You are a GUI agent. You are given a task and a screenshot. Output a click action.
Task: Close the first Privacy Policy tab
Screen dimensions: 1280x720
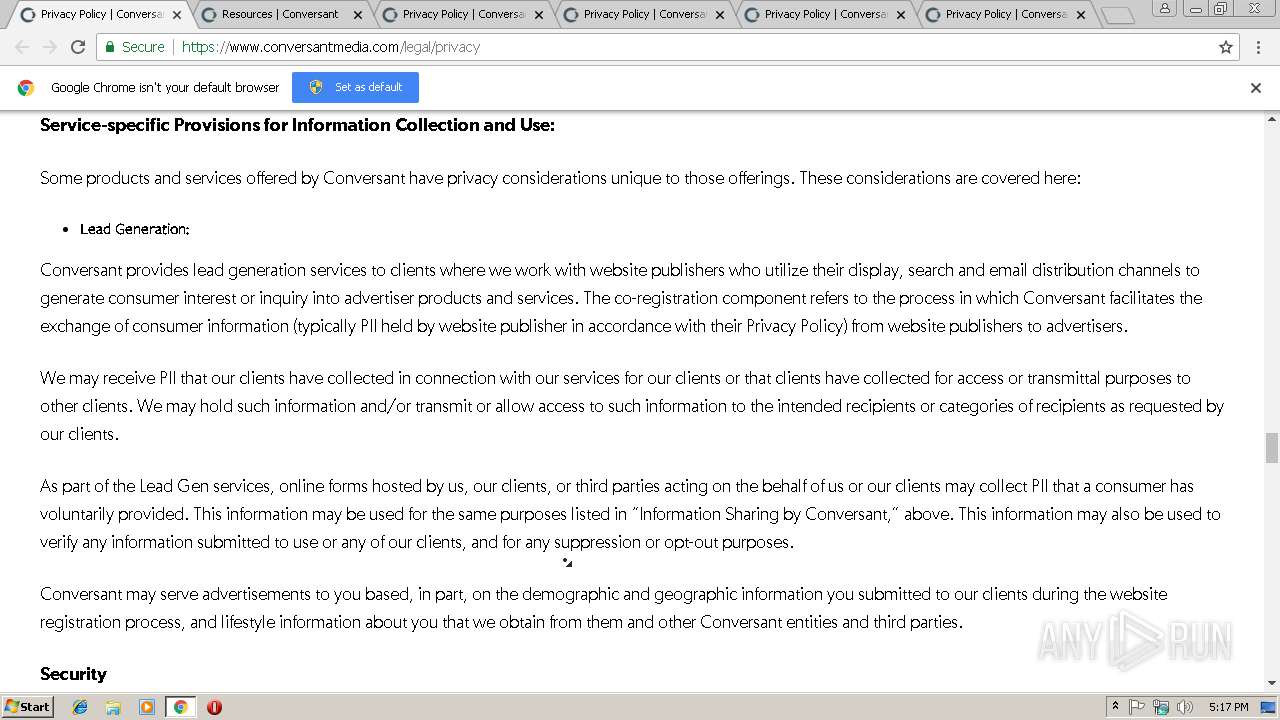177,15
